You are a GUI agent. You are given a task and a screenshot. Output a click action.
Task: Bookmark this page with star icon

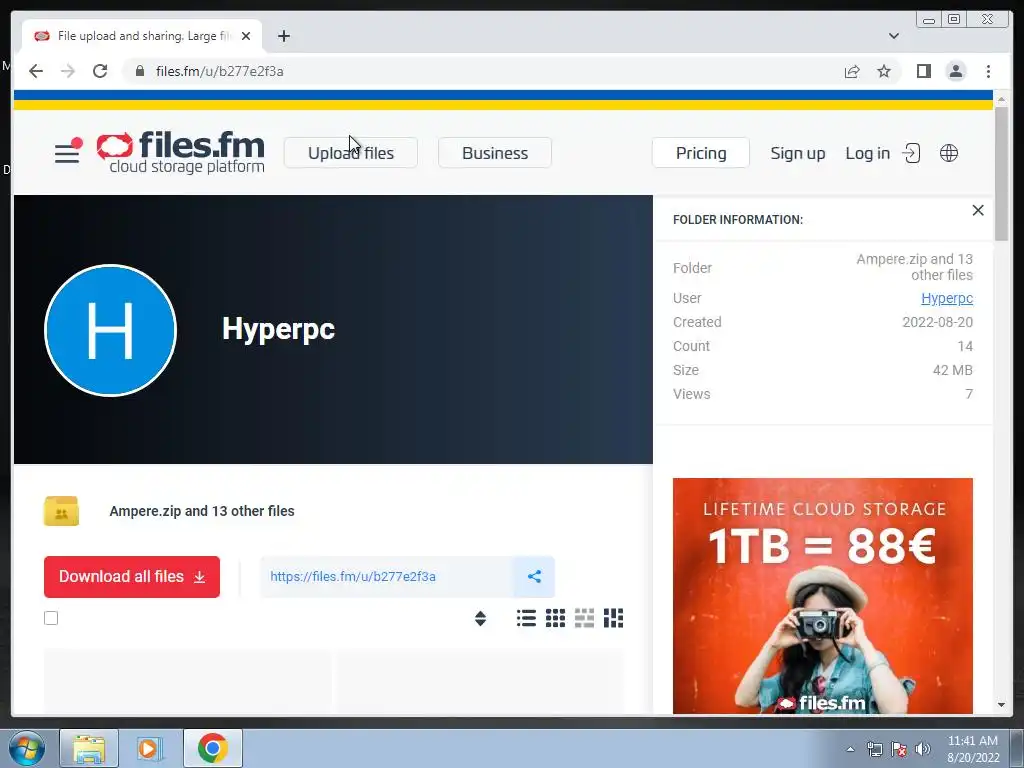(884, 71)
